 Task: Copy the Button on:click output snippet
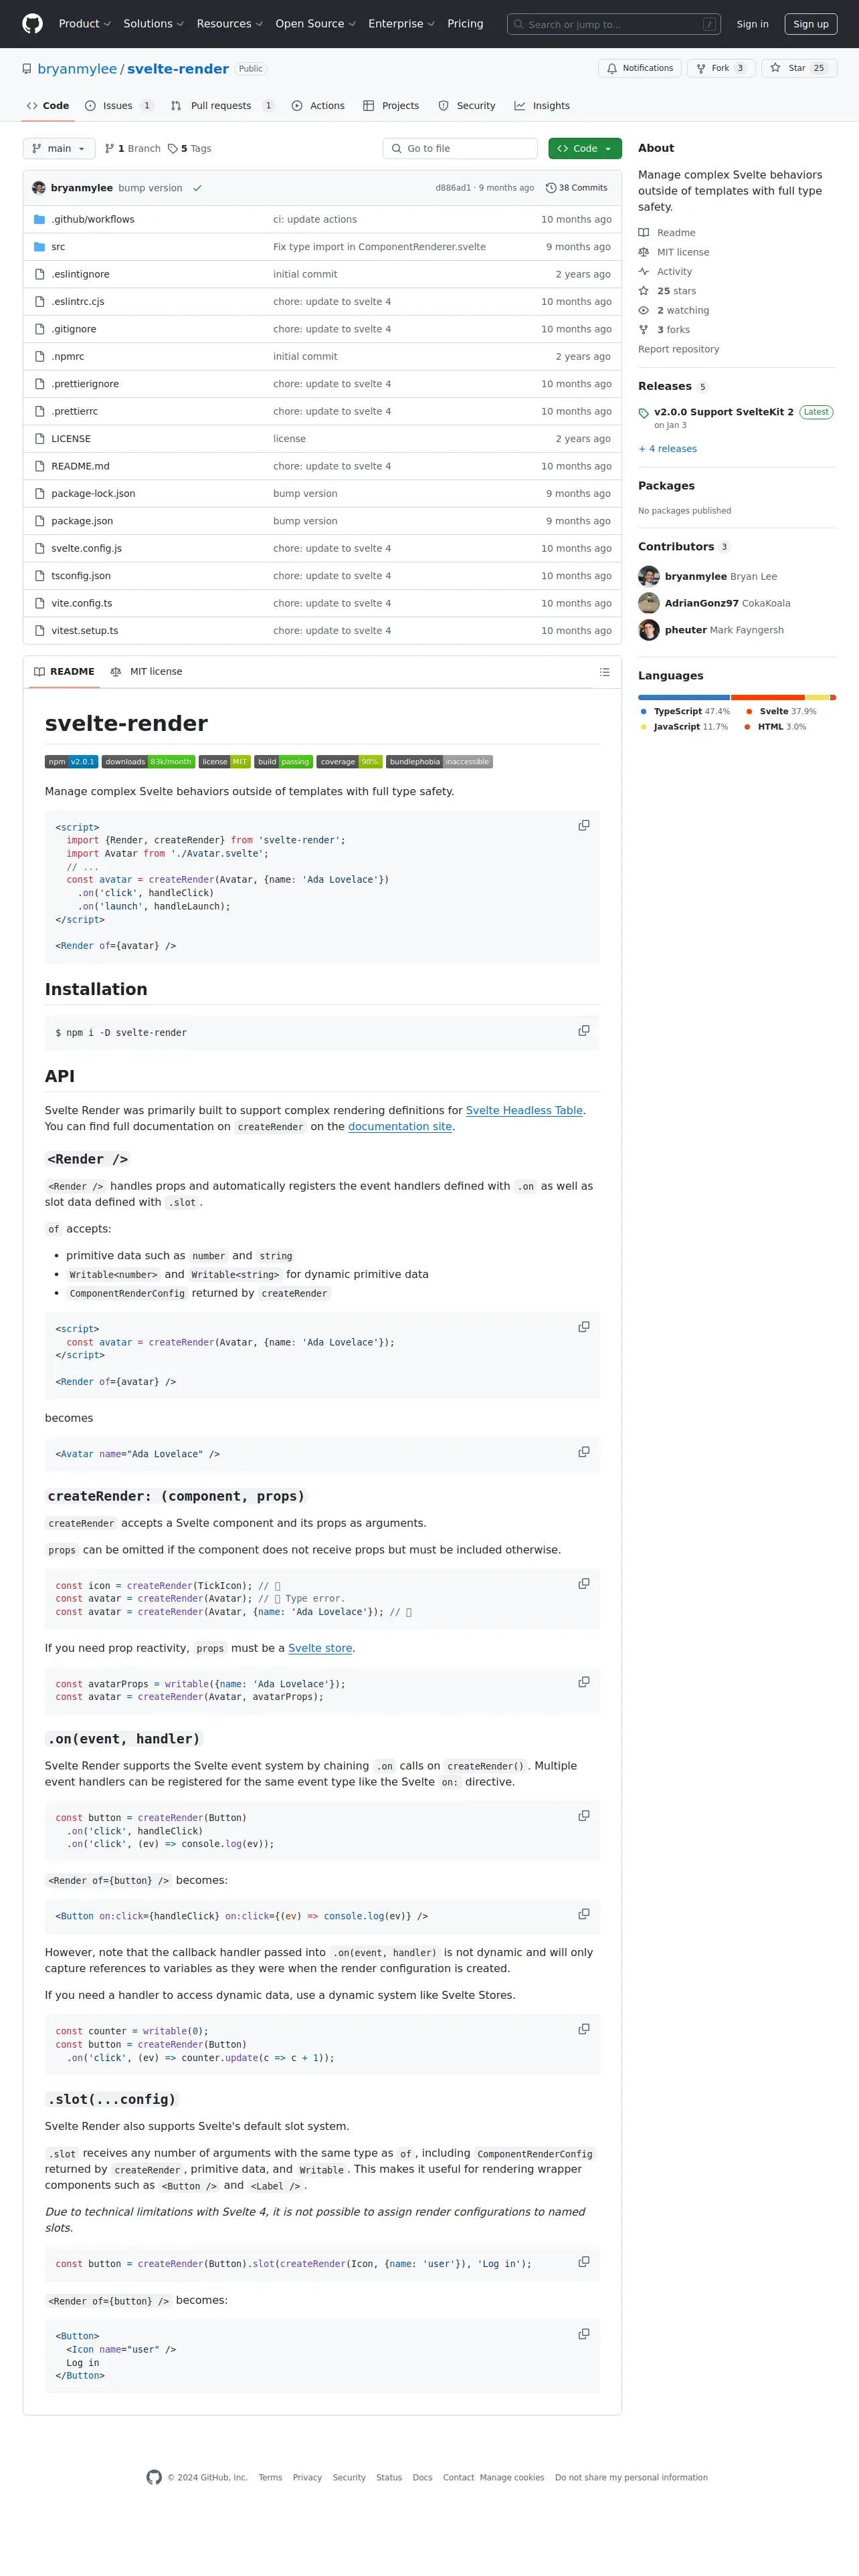click(x=584, y=1914)
